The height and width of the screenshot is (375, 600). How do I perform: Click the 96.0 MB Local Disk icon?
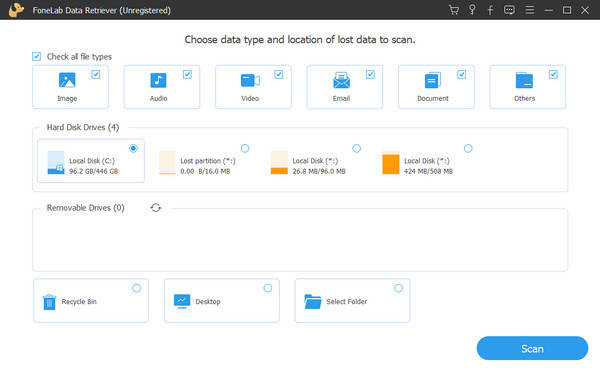tap(279, 163)
